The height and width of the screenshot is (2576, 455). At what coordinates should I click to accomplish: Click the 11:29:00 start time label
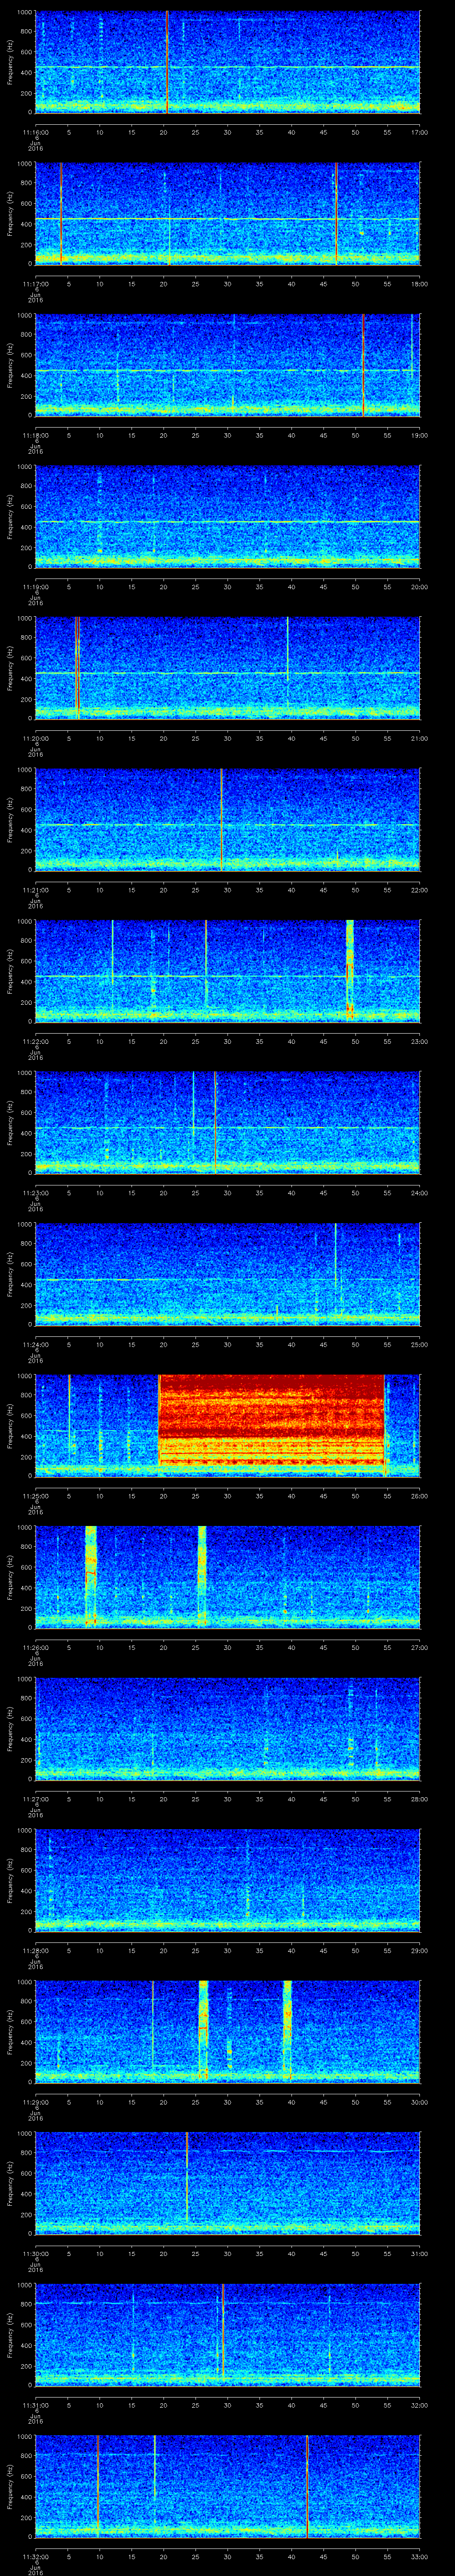click(x=35, y=2102)
